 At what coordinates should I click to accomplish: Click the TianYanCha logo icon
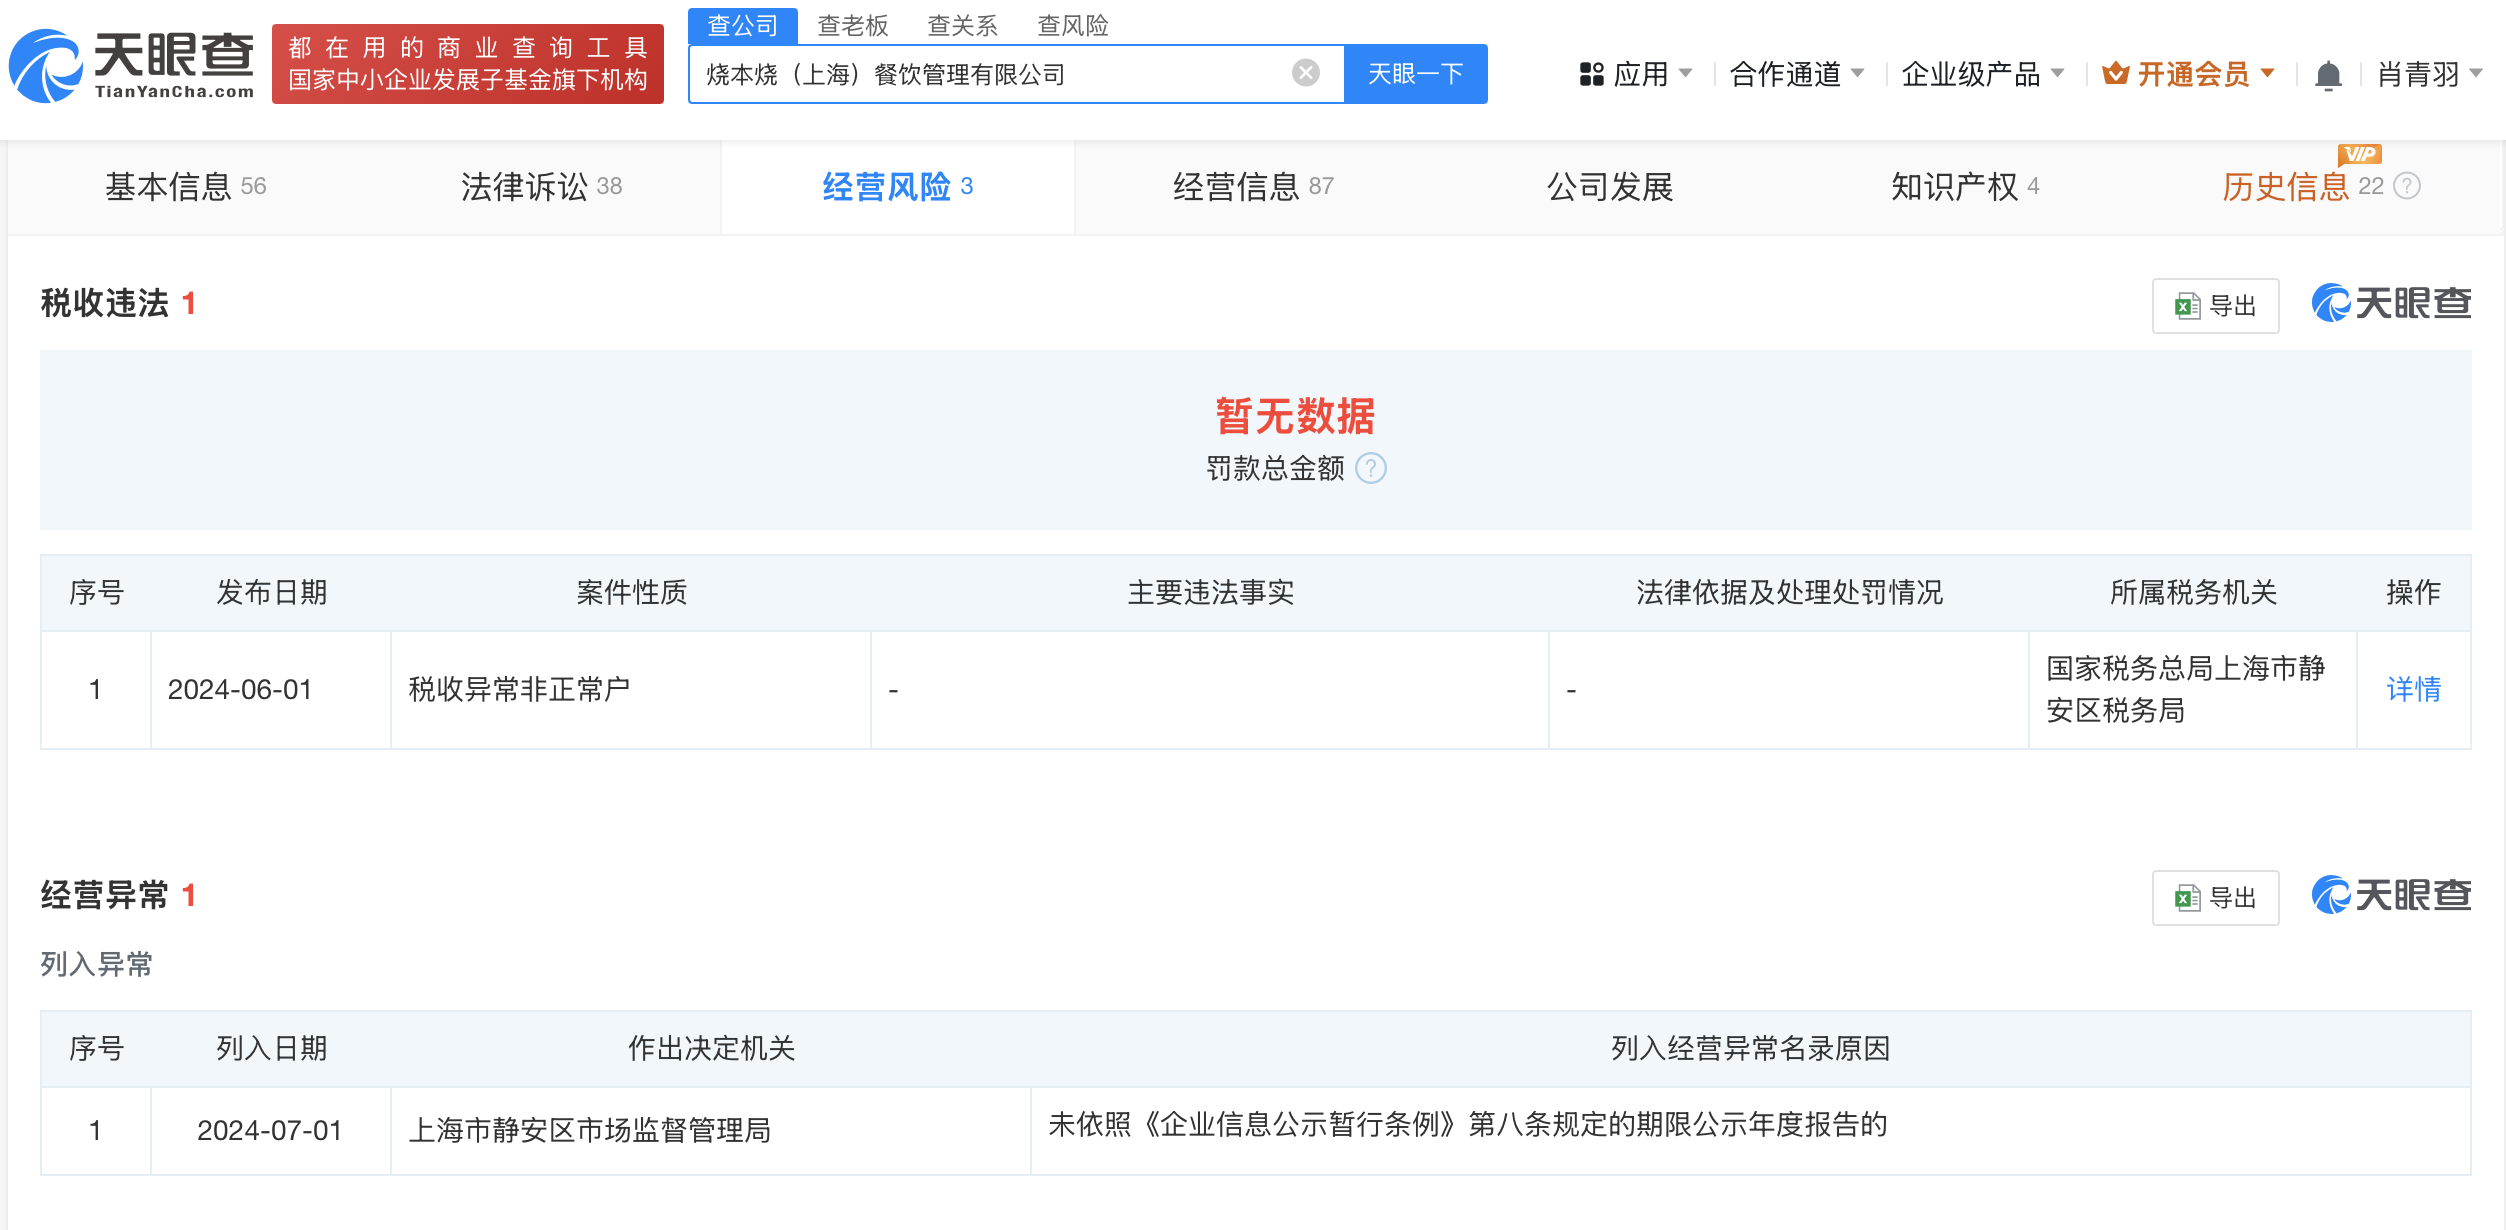(x=46, y=66)
